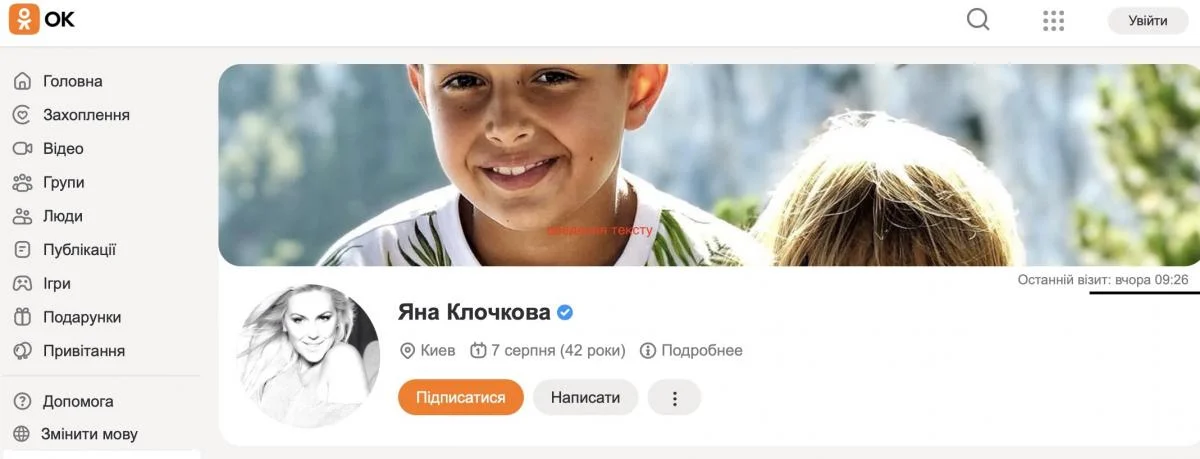1200x459 pixels.
Task: Open Яна Клочкова profile avatar photo
Action: (x=309, y=356)
